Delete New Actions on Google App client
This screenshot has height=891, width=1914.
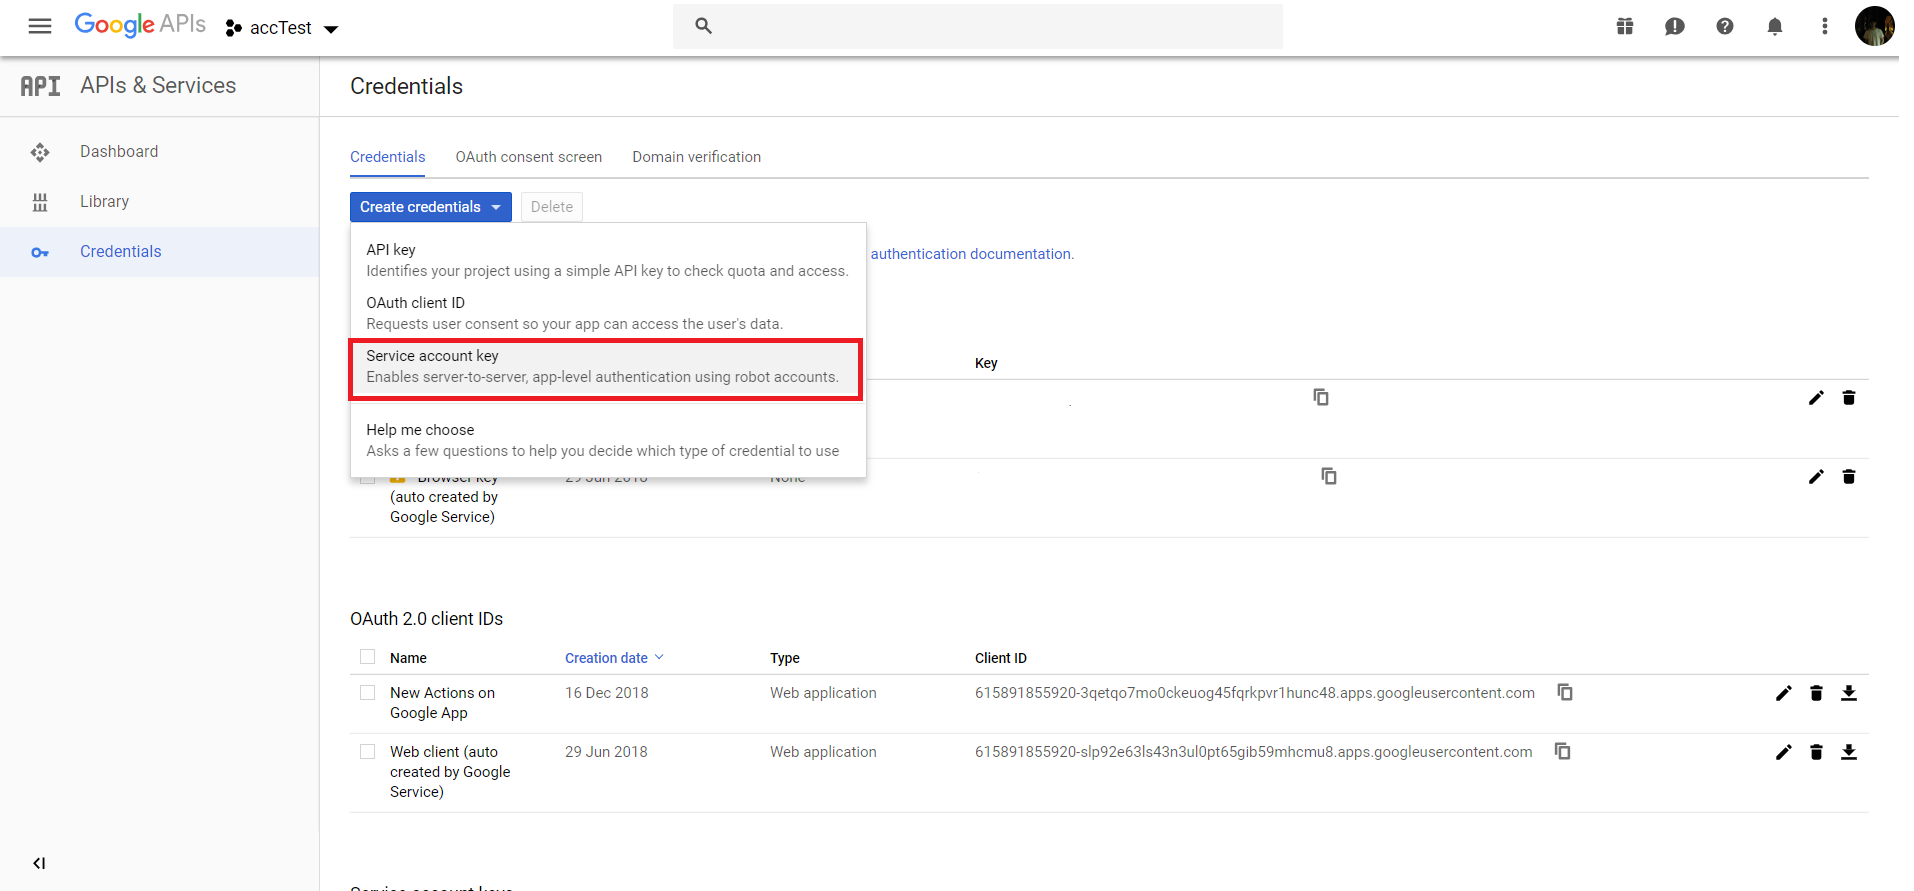[x=1816, y=693]
